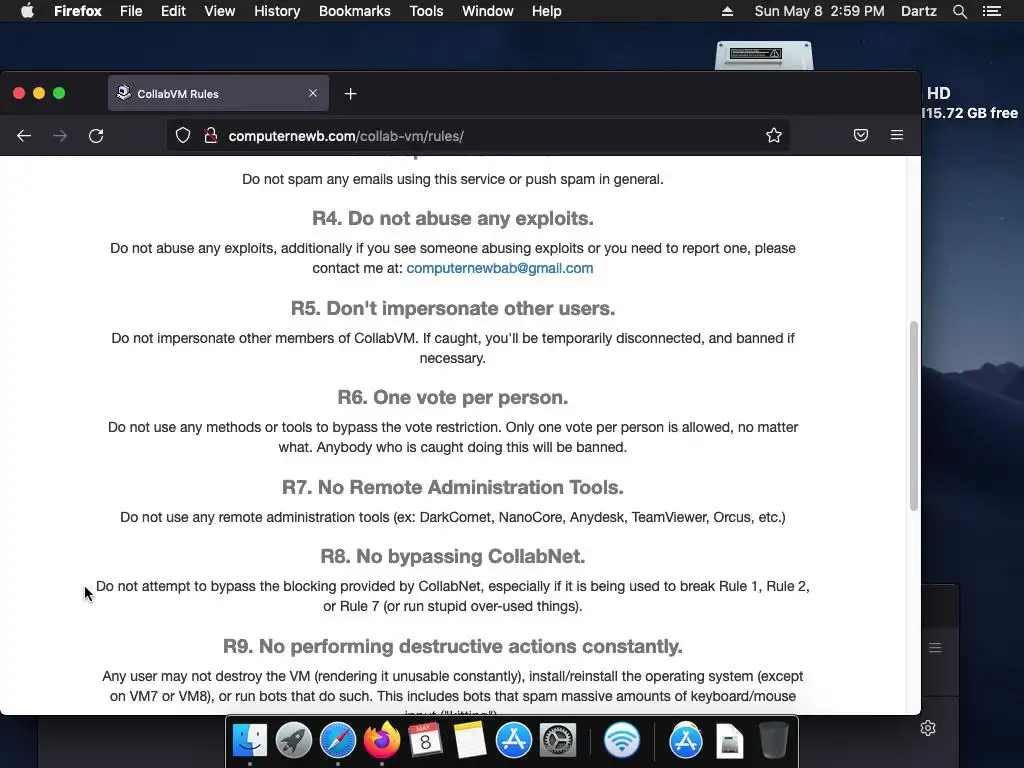
Task: Open the Window menu
Action: point(488,11)
